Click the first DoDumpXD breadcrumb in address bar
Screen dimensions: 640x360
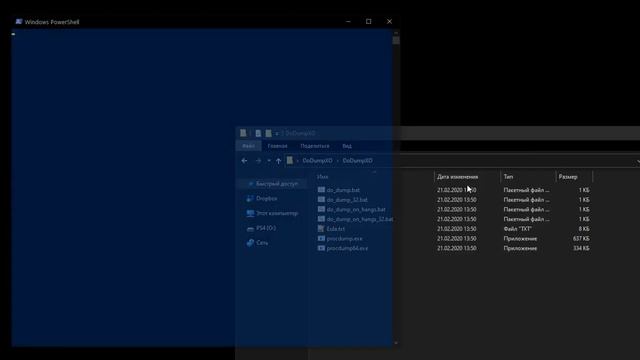(317, 161)
